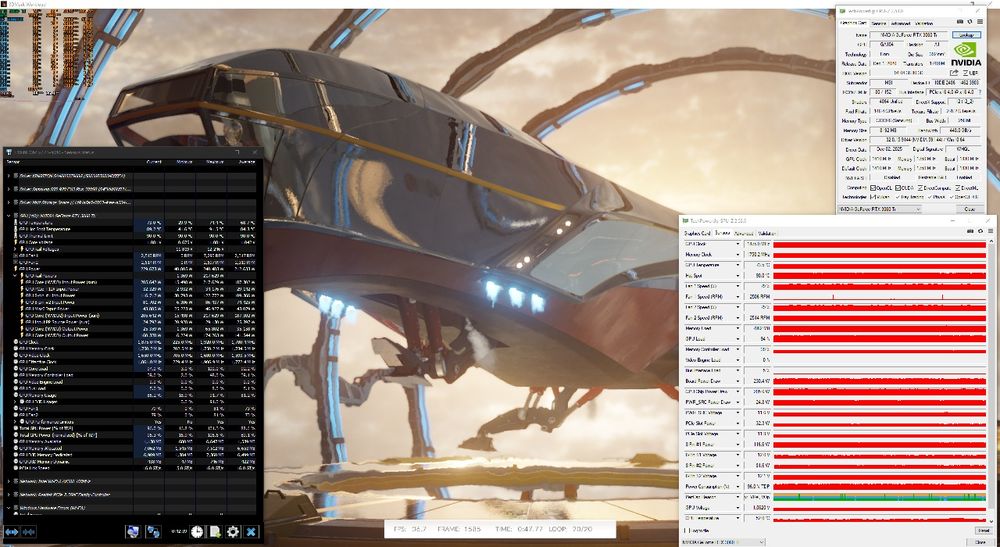
Task: Click HWiNFO second network computers icon
Action: point(153,531)
